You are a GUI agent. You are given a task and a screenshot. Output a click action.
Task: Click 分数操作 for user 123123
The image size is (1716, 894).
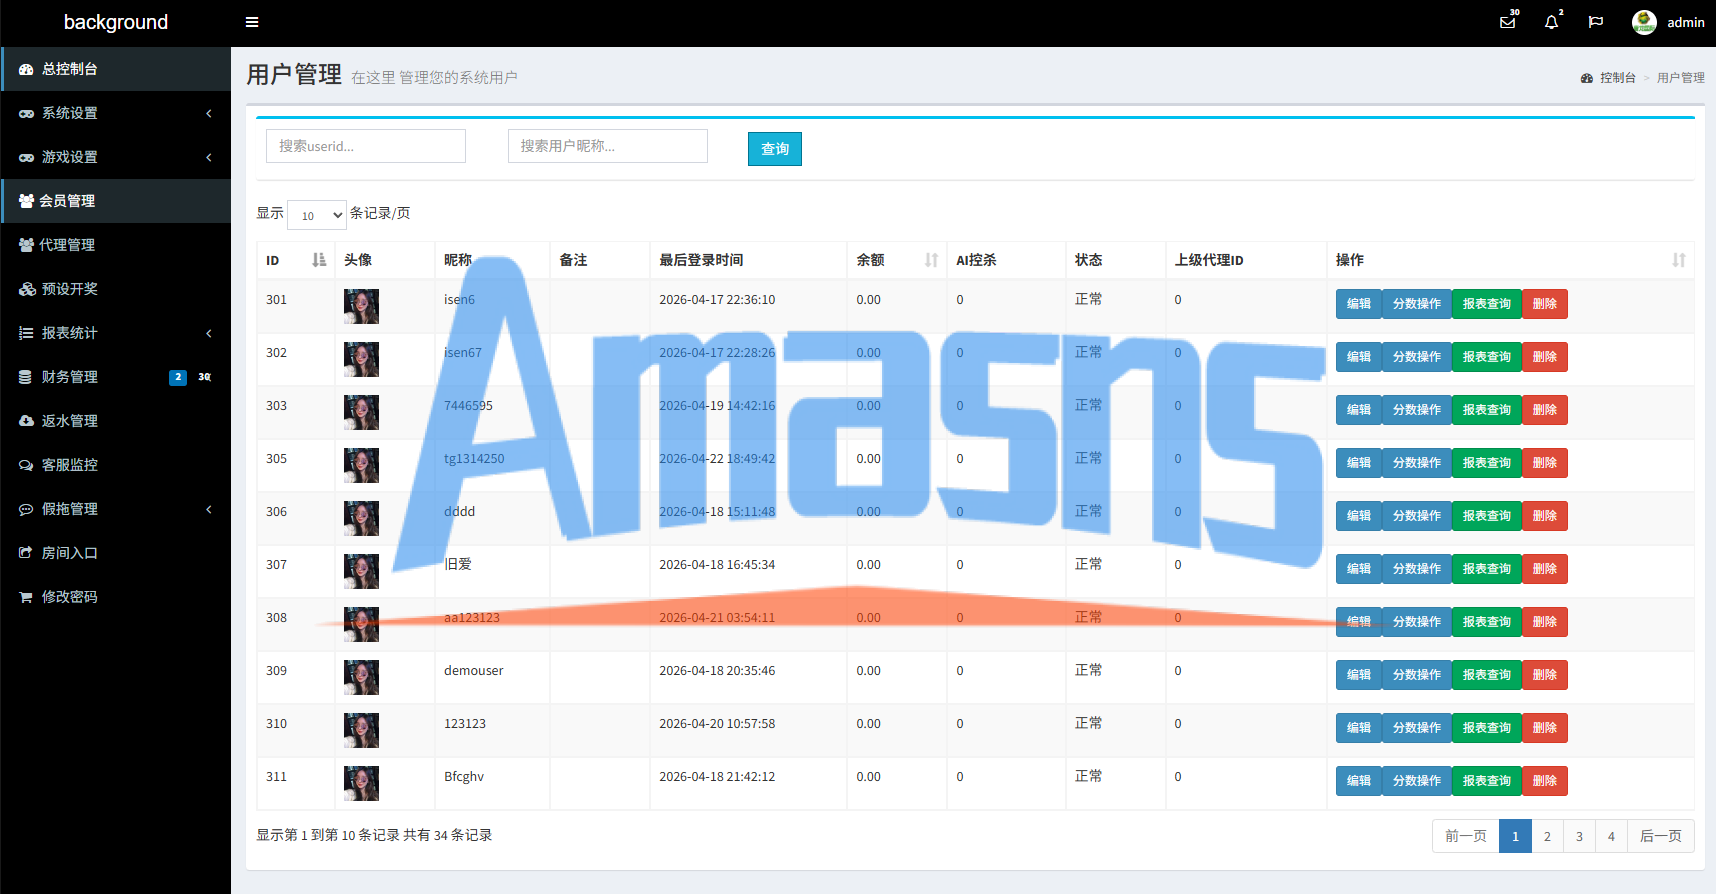pos(1416,728)
